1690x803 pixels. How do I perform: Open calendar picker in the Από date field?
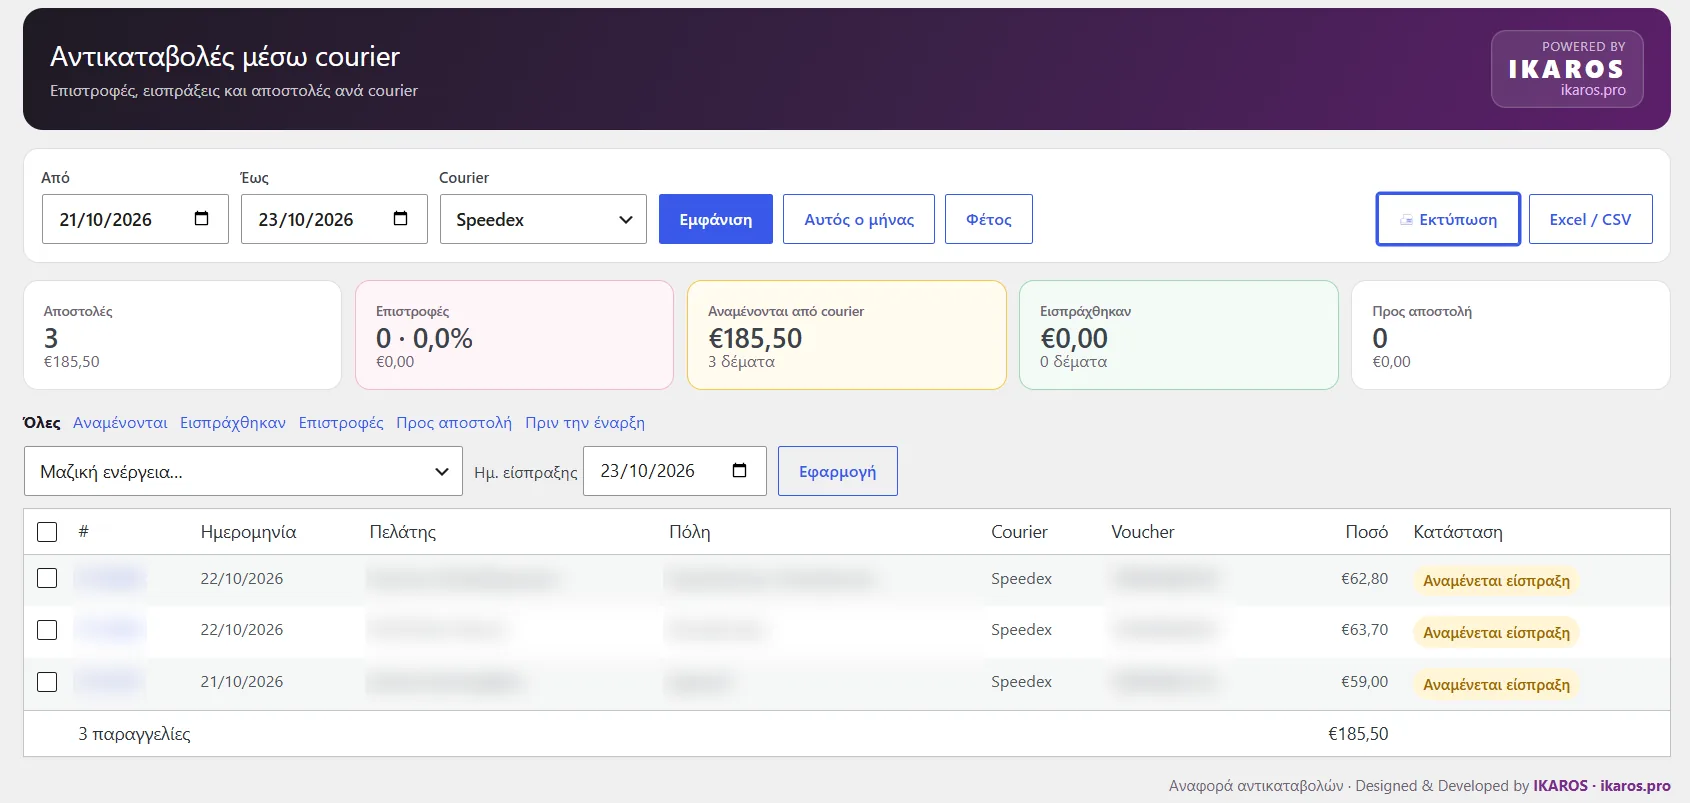click(201, 219)
